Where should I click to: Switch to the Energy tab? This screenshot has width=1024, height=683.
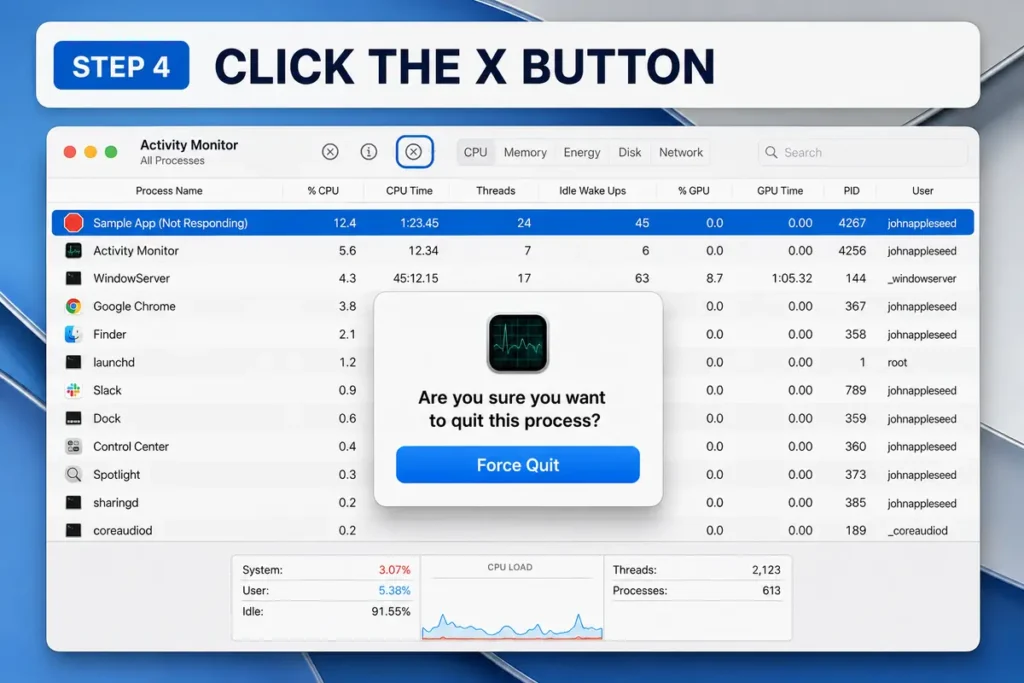[582, 152]
